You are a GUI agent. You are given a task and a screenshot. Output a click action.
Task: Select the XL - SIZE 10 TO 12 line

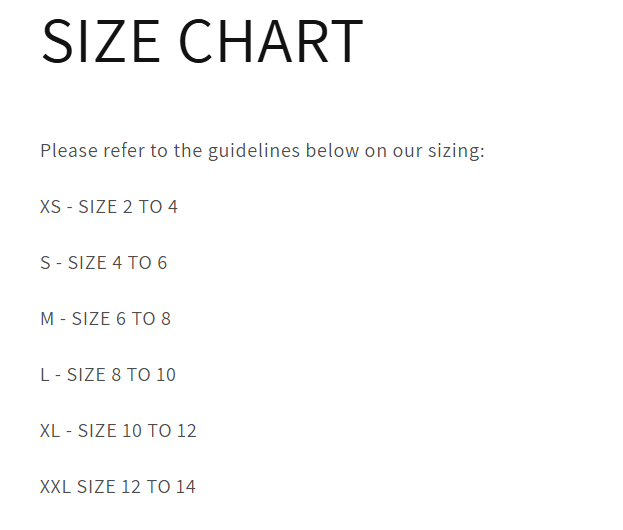(x=118, y=431)
